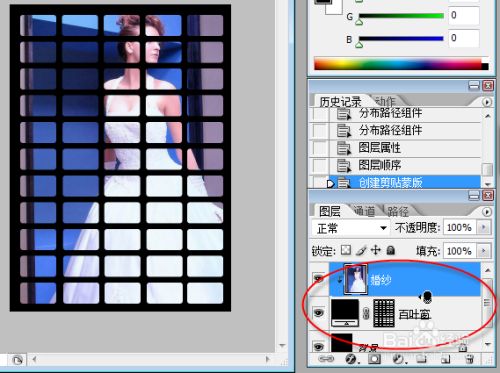Click the B value input field
The image size is (500, 373).
[464, 38]
